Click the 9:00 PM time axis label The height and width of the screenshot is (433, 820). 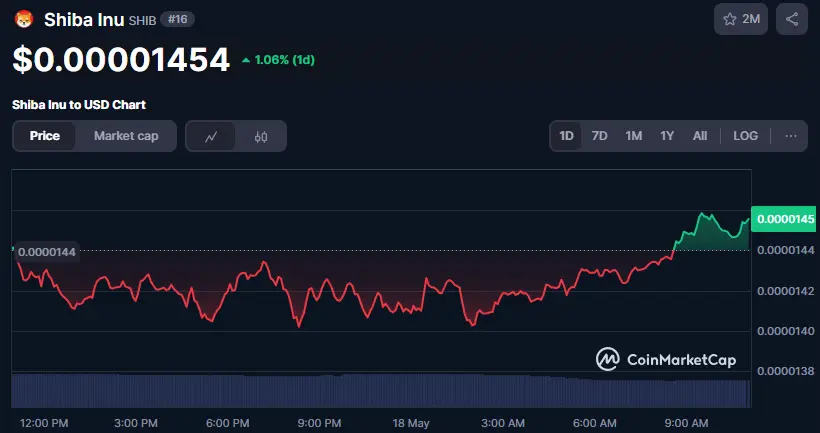(x=319, y=423)
